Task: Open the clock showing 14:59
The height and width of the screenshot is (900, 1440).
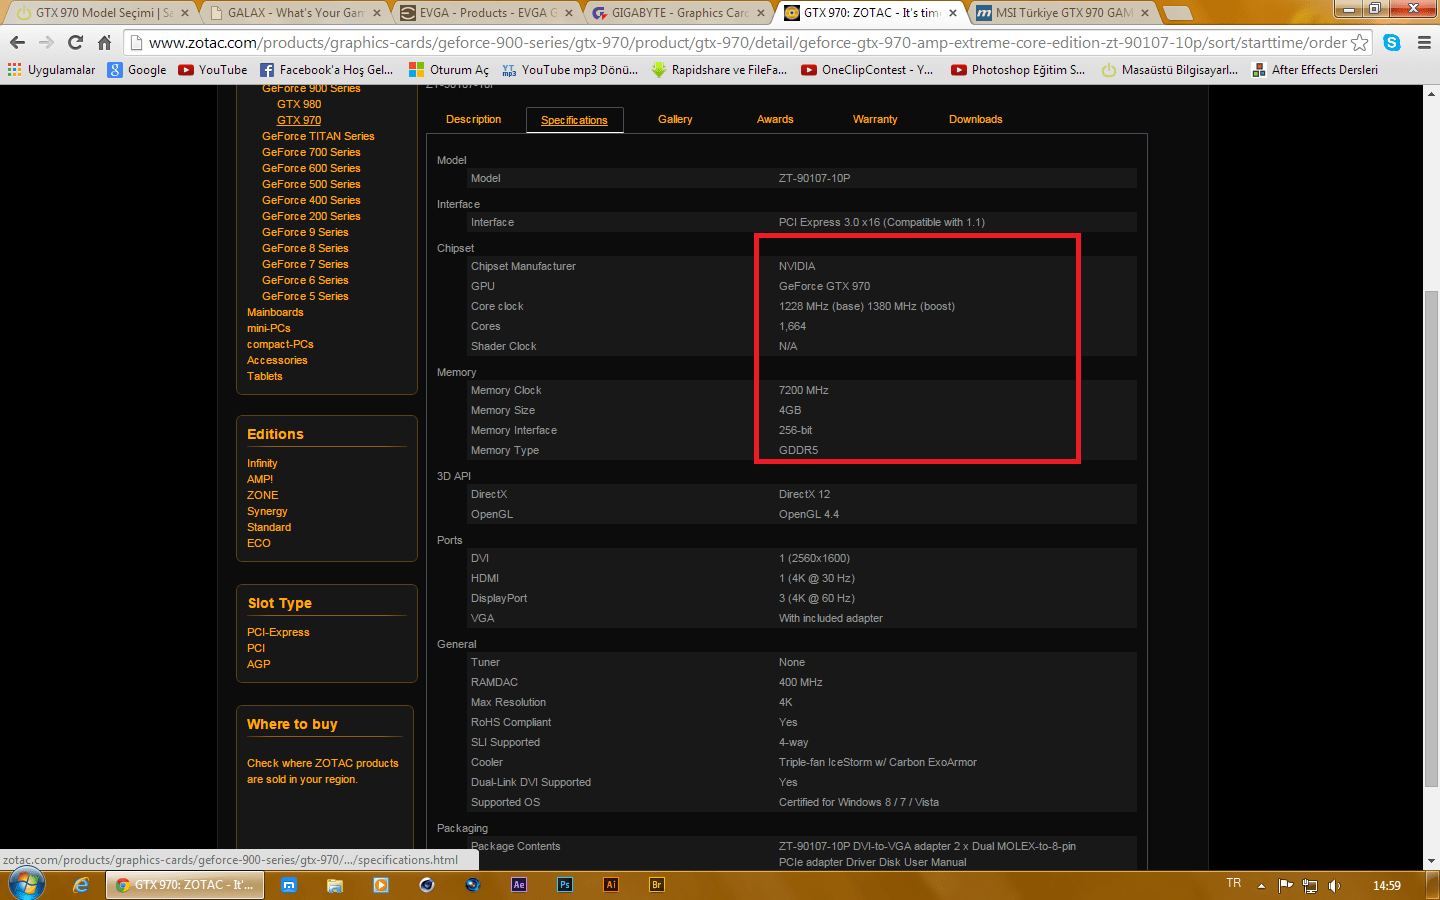Action: pos(1387,885)
